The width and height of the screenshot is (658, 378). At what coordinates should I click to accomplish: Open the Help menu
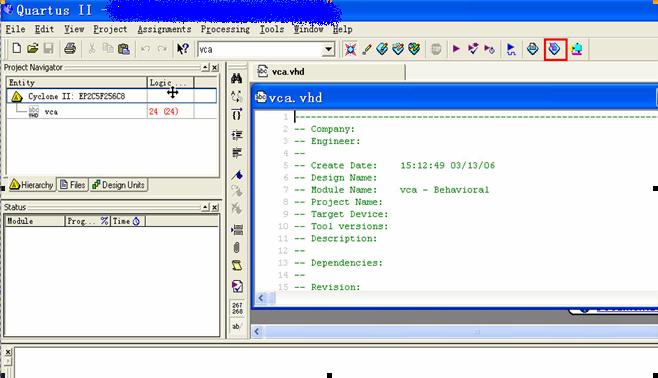342,29
